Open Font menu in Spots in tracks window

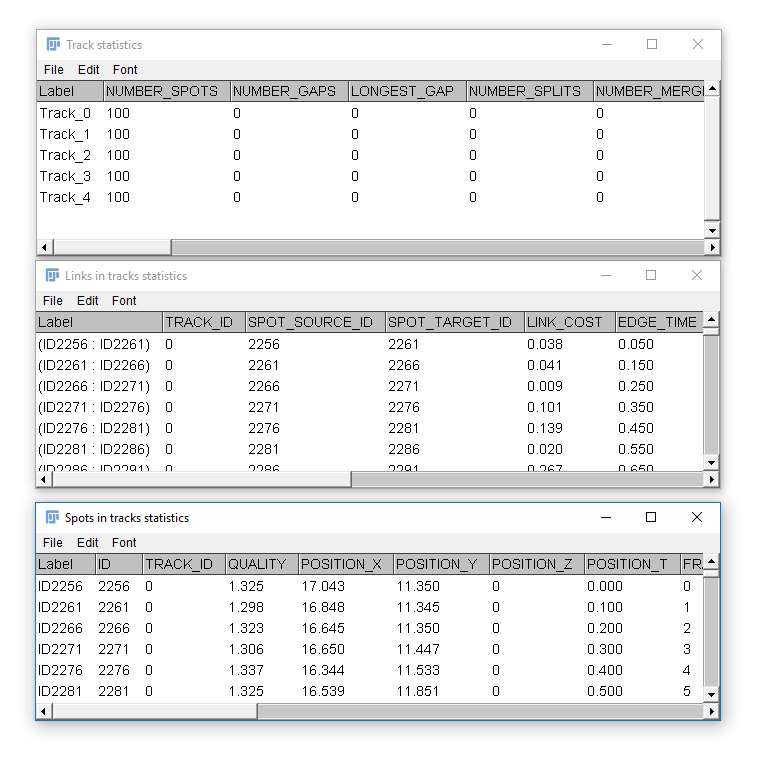click(124, 543)
